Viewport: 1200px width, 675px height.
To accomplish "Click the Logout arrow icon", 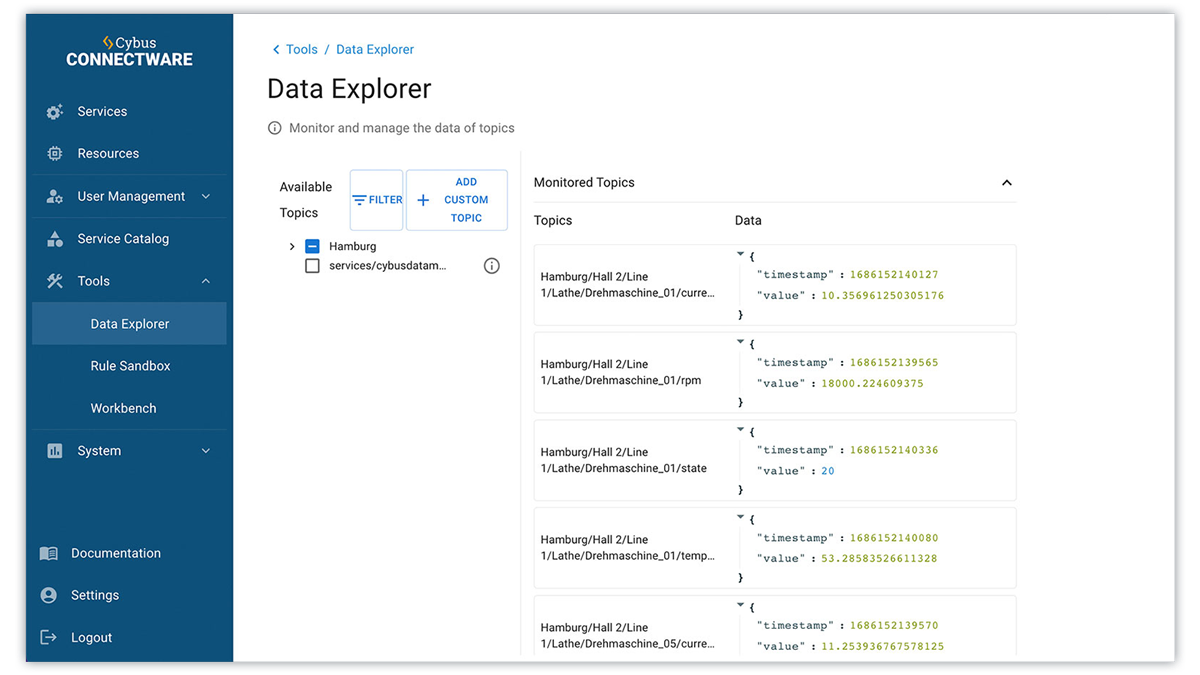I will tap(48, 638).
